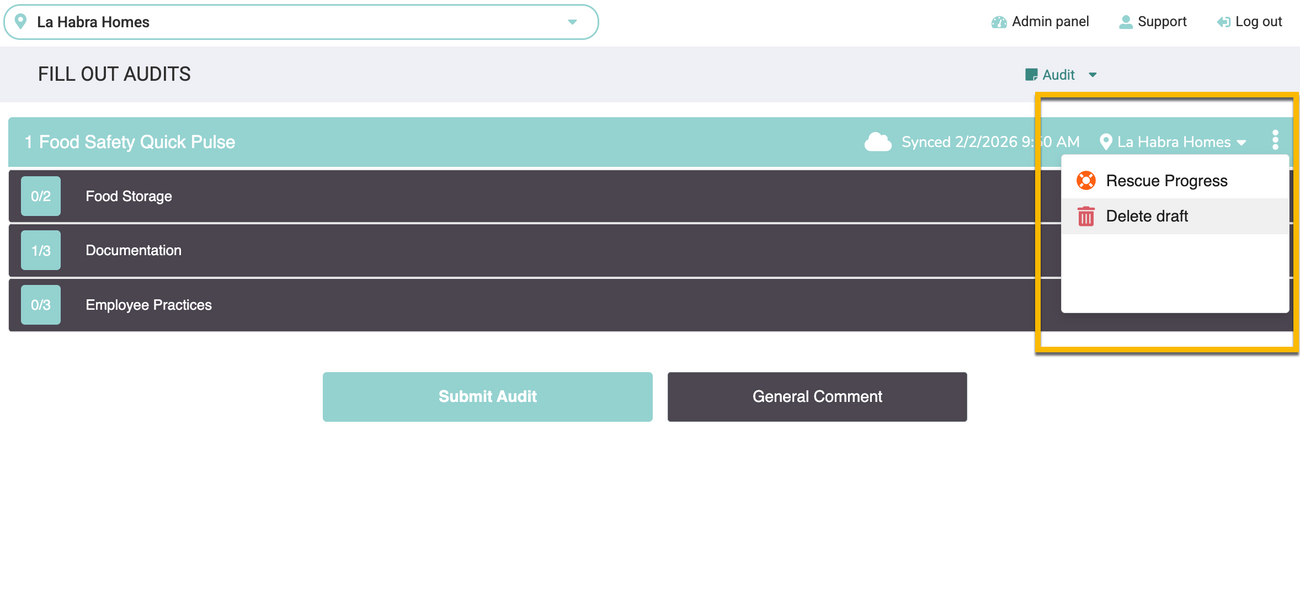Expand the Food Storage section
Image resolution: width=1300 pixels, height=603 pixels.
point(129,196)
